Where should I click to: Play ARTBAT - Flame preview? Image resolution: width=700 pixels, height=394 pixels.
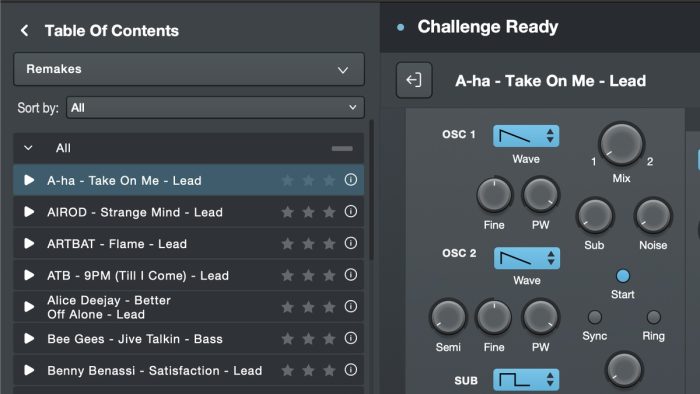pyautogui.click(x=29, y=243)
